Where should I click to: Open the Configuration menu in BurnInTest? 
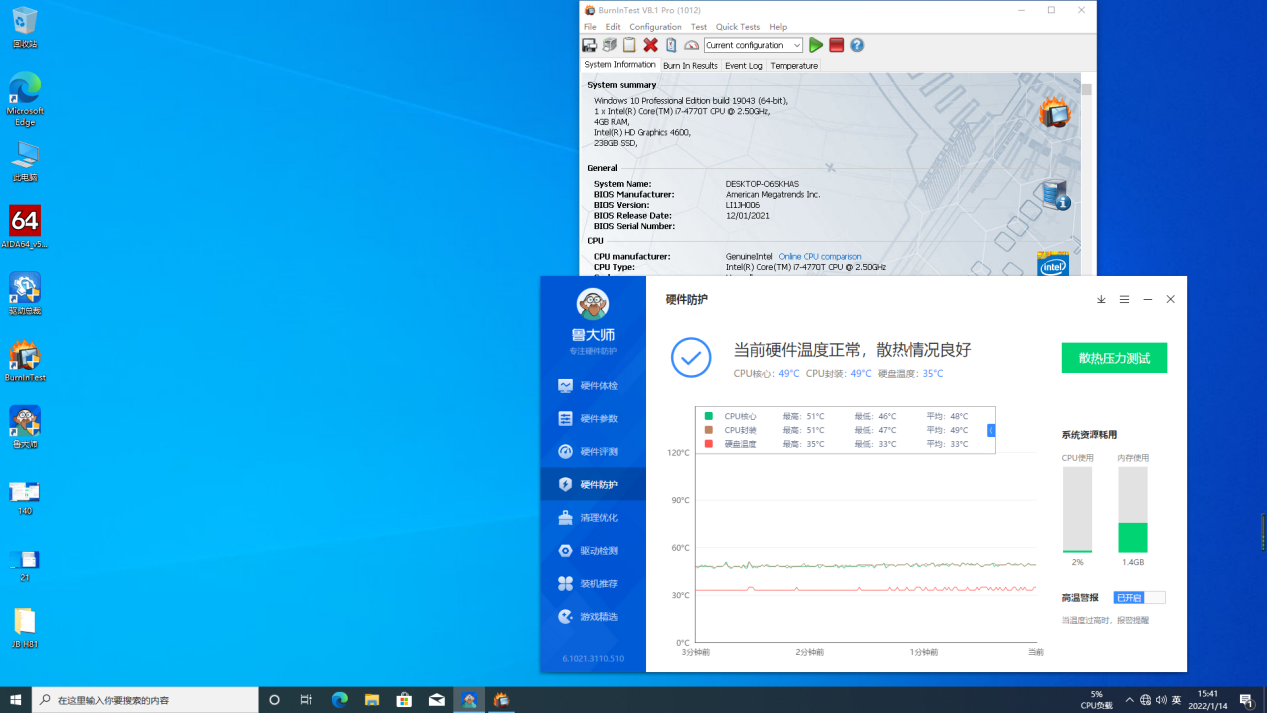tap(655, 27)
